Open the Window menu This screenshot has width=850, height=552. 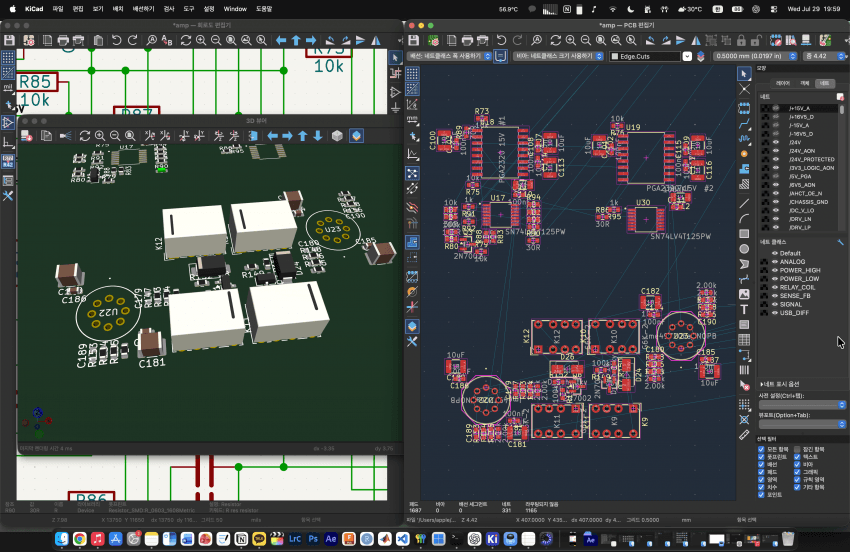[x=235, y=9]
